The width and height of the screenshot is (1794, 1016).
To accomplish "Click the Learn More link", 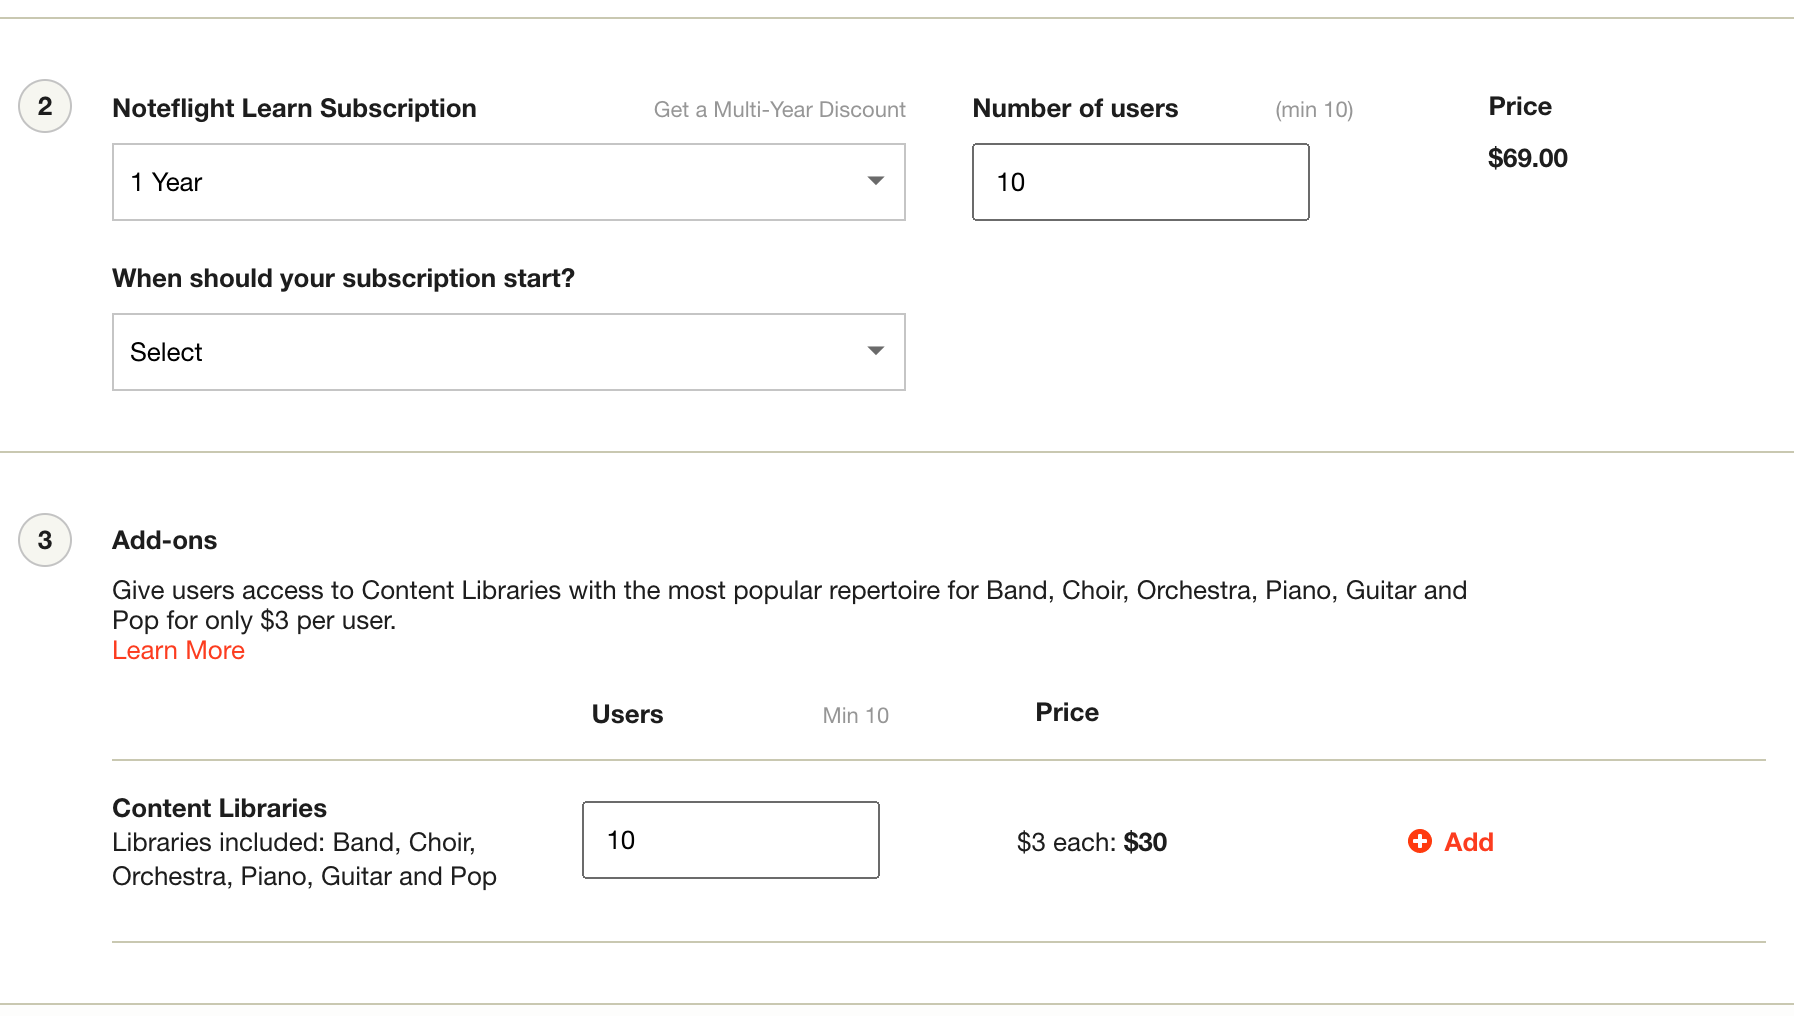I will click(x=178, y=650).
